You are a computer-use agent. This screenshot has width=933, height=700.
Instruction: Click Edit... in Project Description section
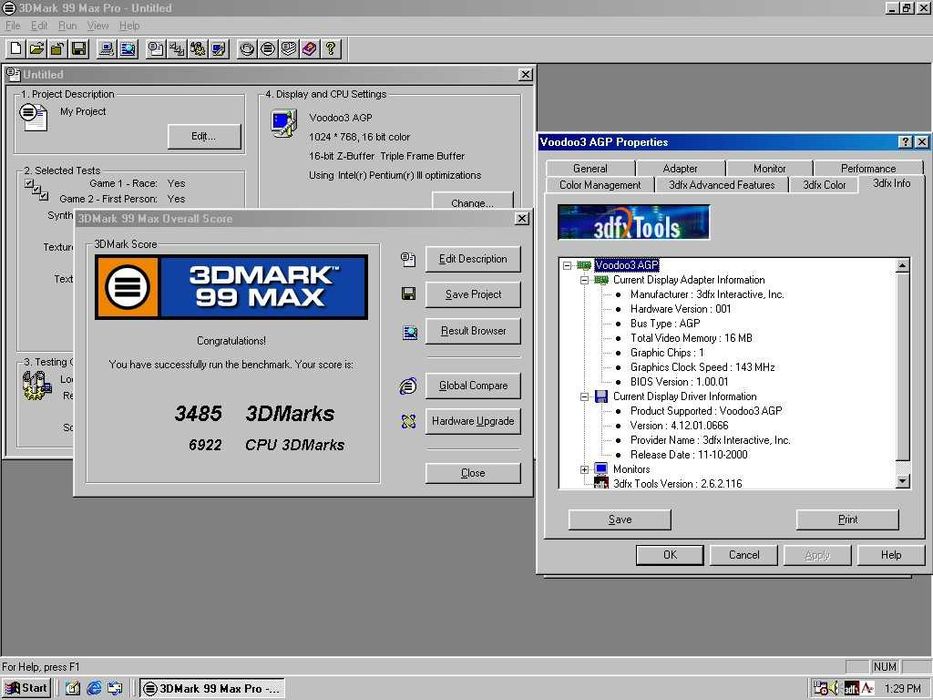click(x=203, y=136)
